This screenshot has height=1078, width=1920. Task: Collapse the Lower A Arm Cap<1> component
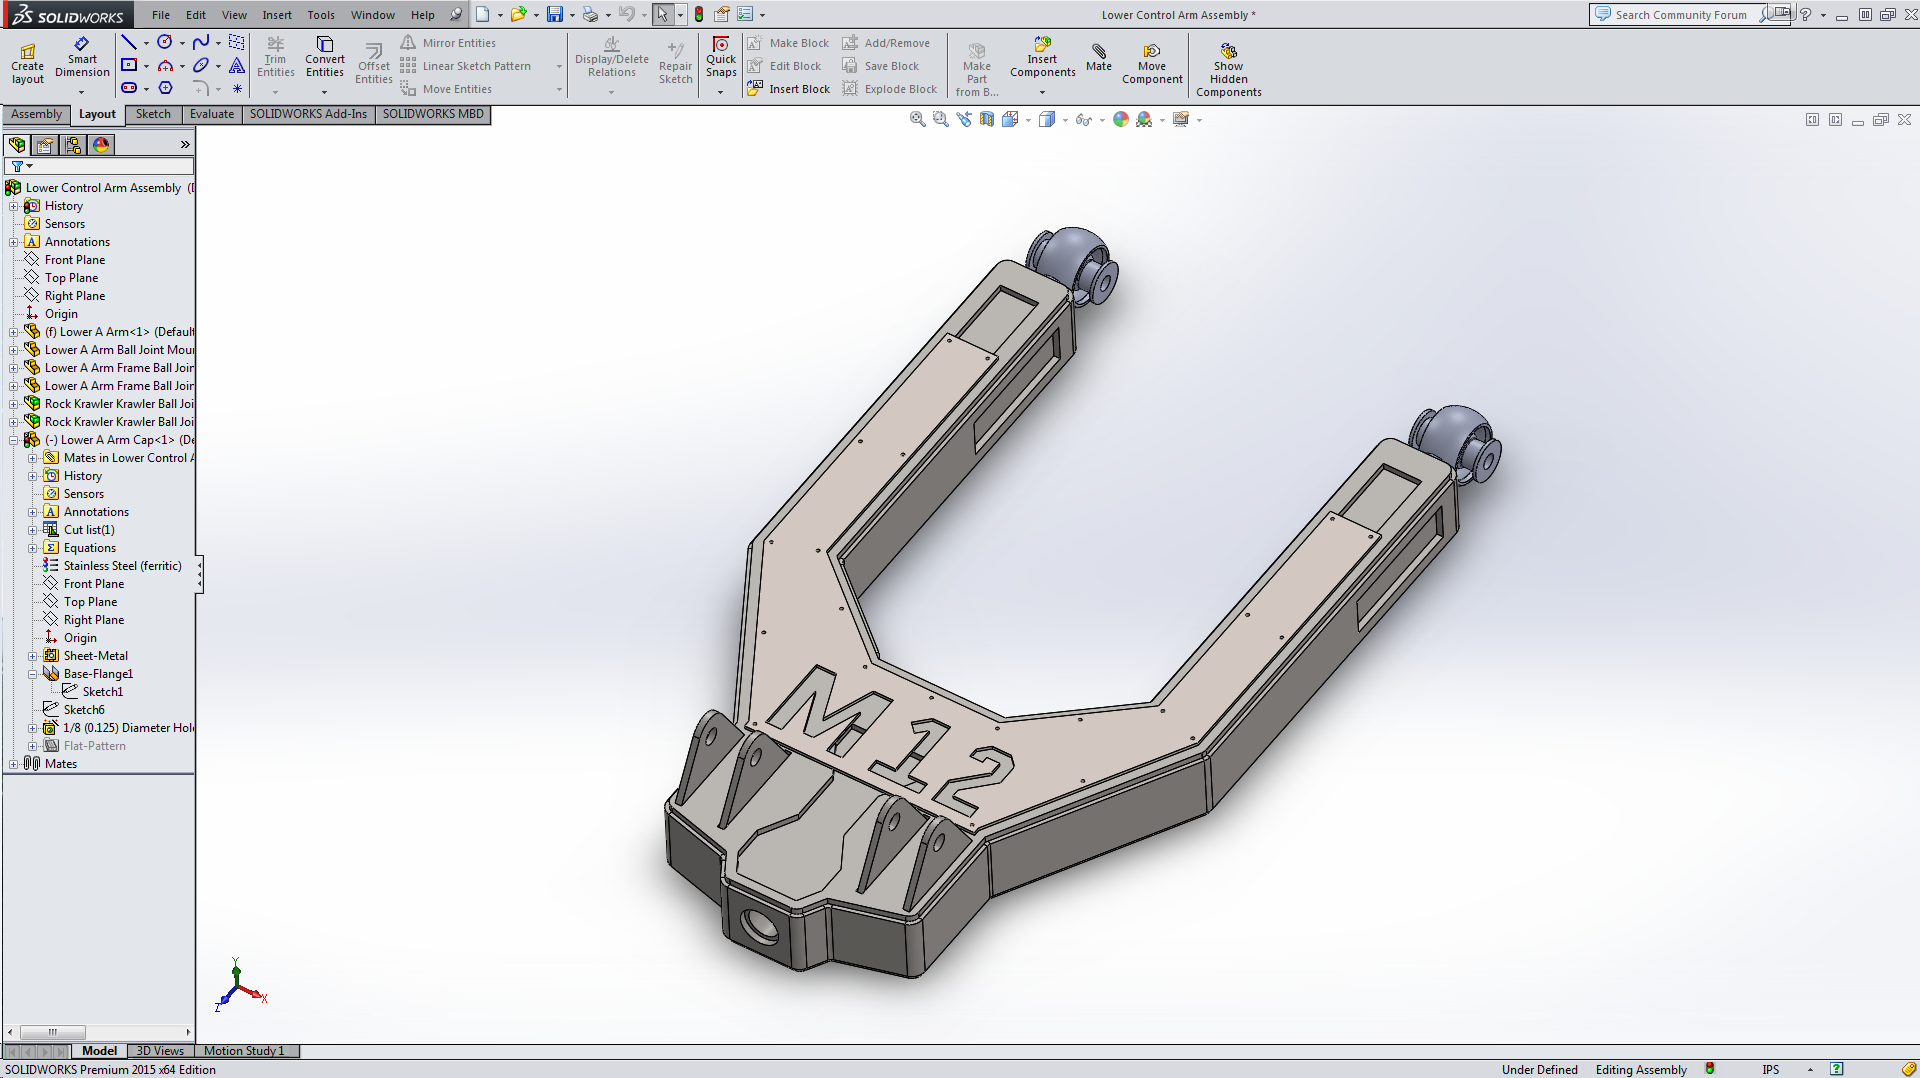tap(14, 440)
